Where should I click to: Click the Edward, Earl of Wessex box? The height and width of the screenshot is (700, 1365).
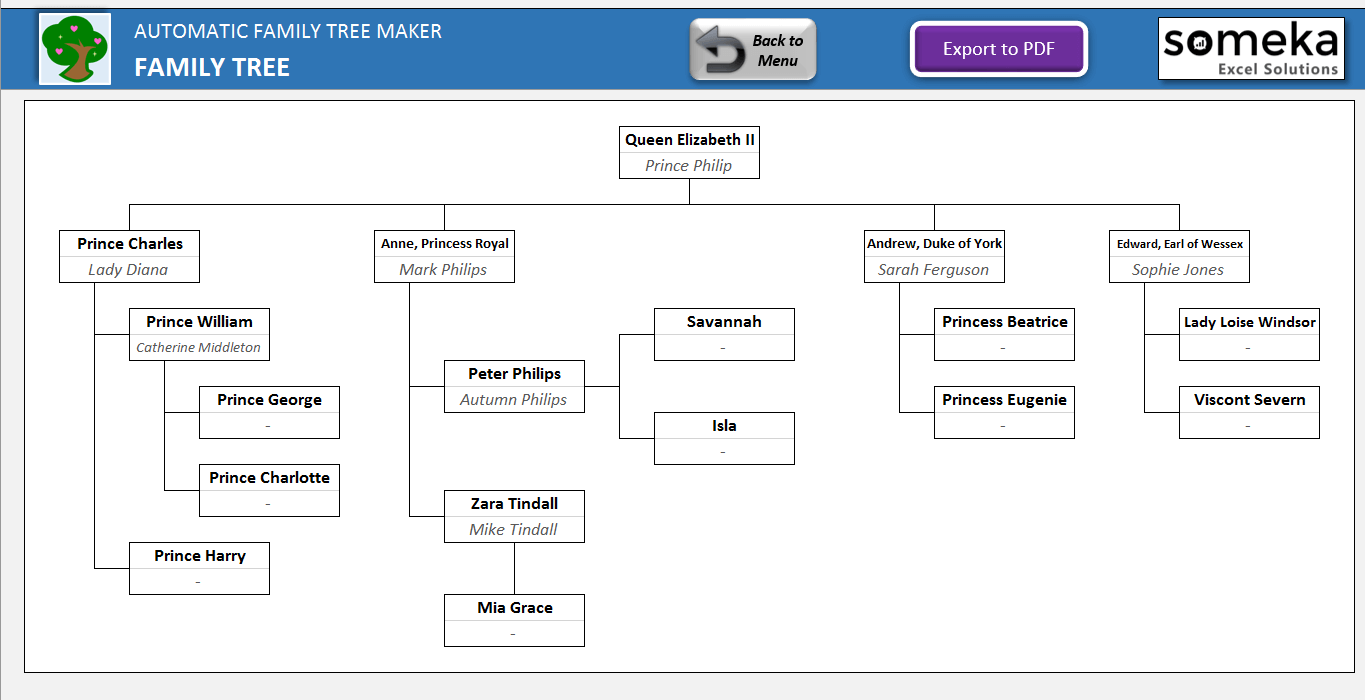click(1178, 256)
